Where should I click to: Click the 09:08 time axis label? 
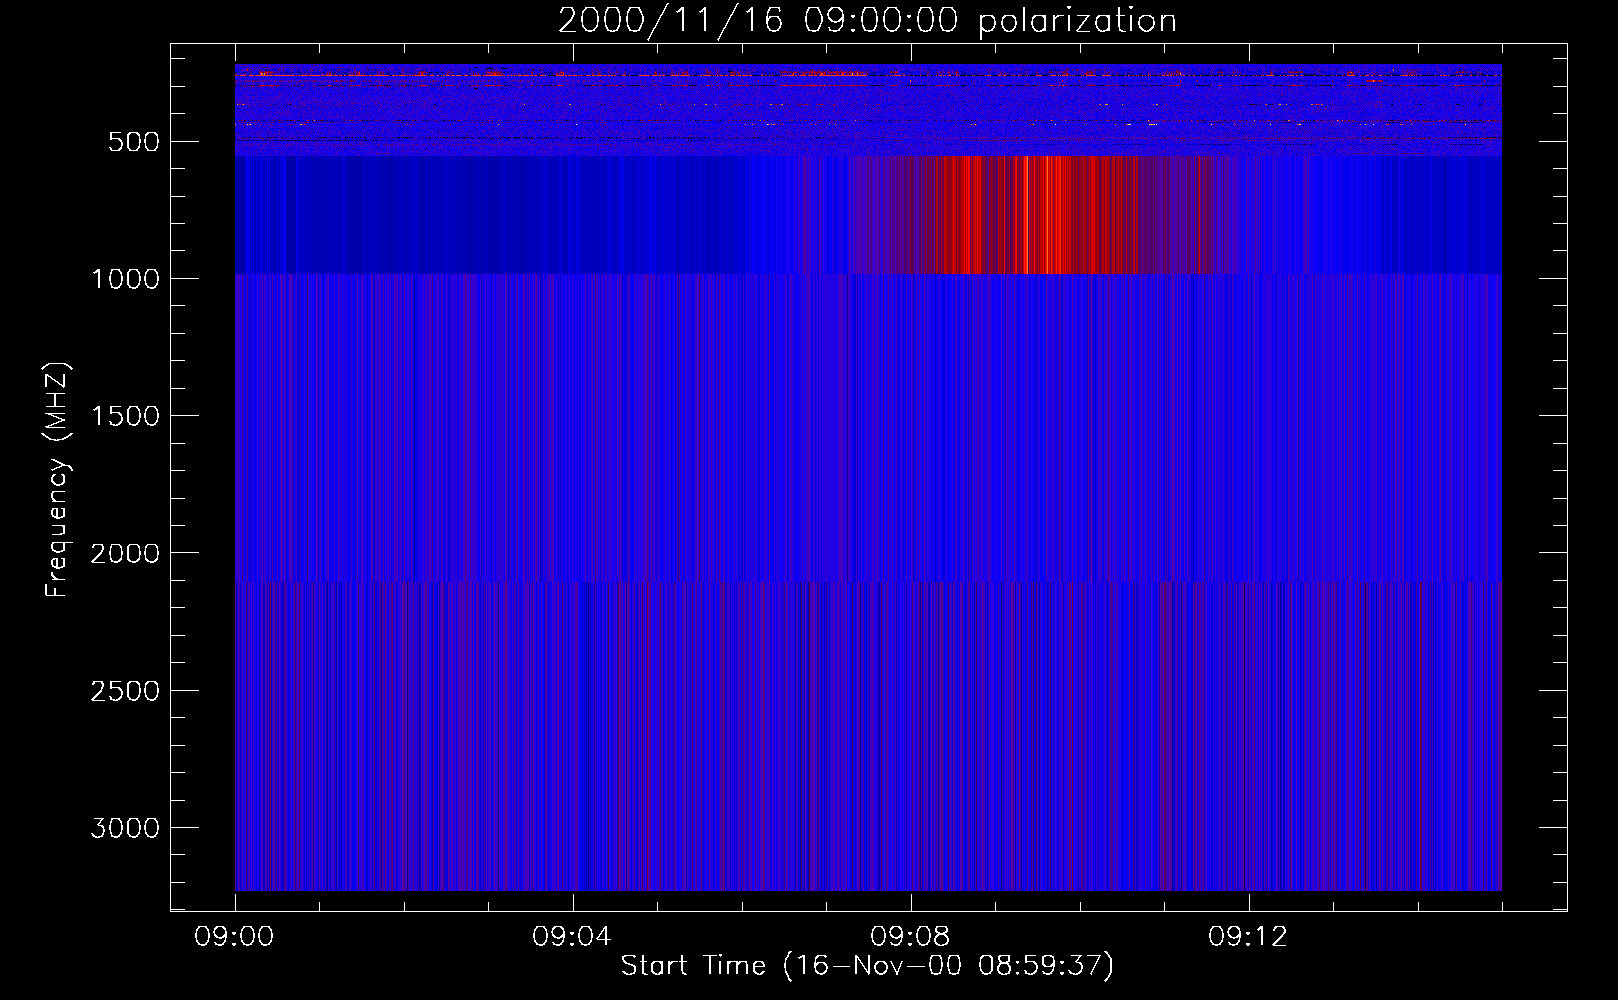tap(910, 937)
